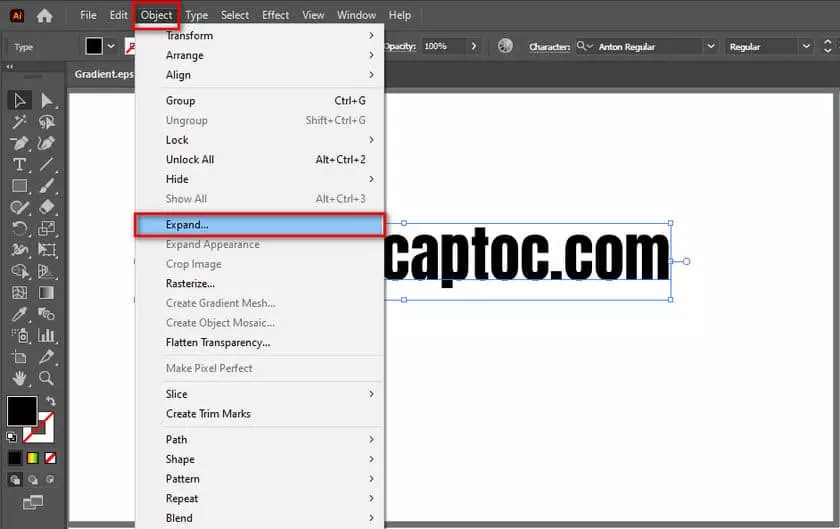
Task: Choose Expand... from the Object menu
Action: [x=260, y=225]
